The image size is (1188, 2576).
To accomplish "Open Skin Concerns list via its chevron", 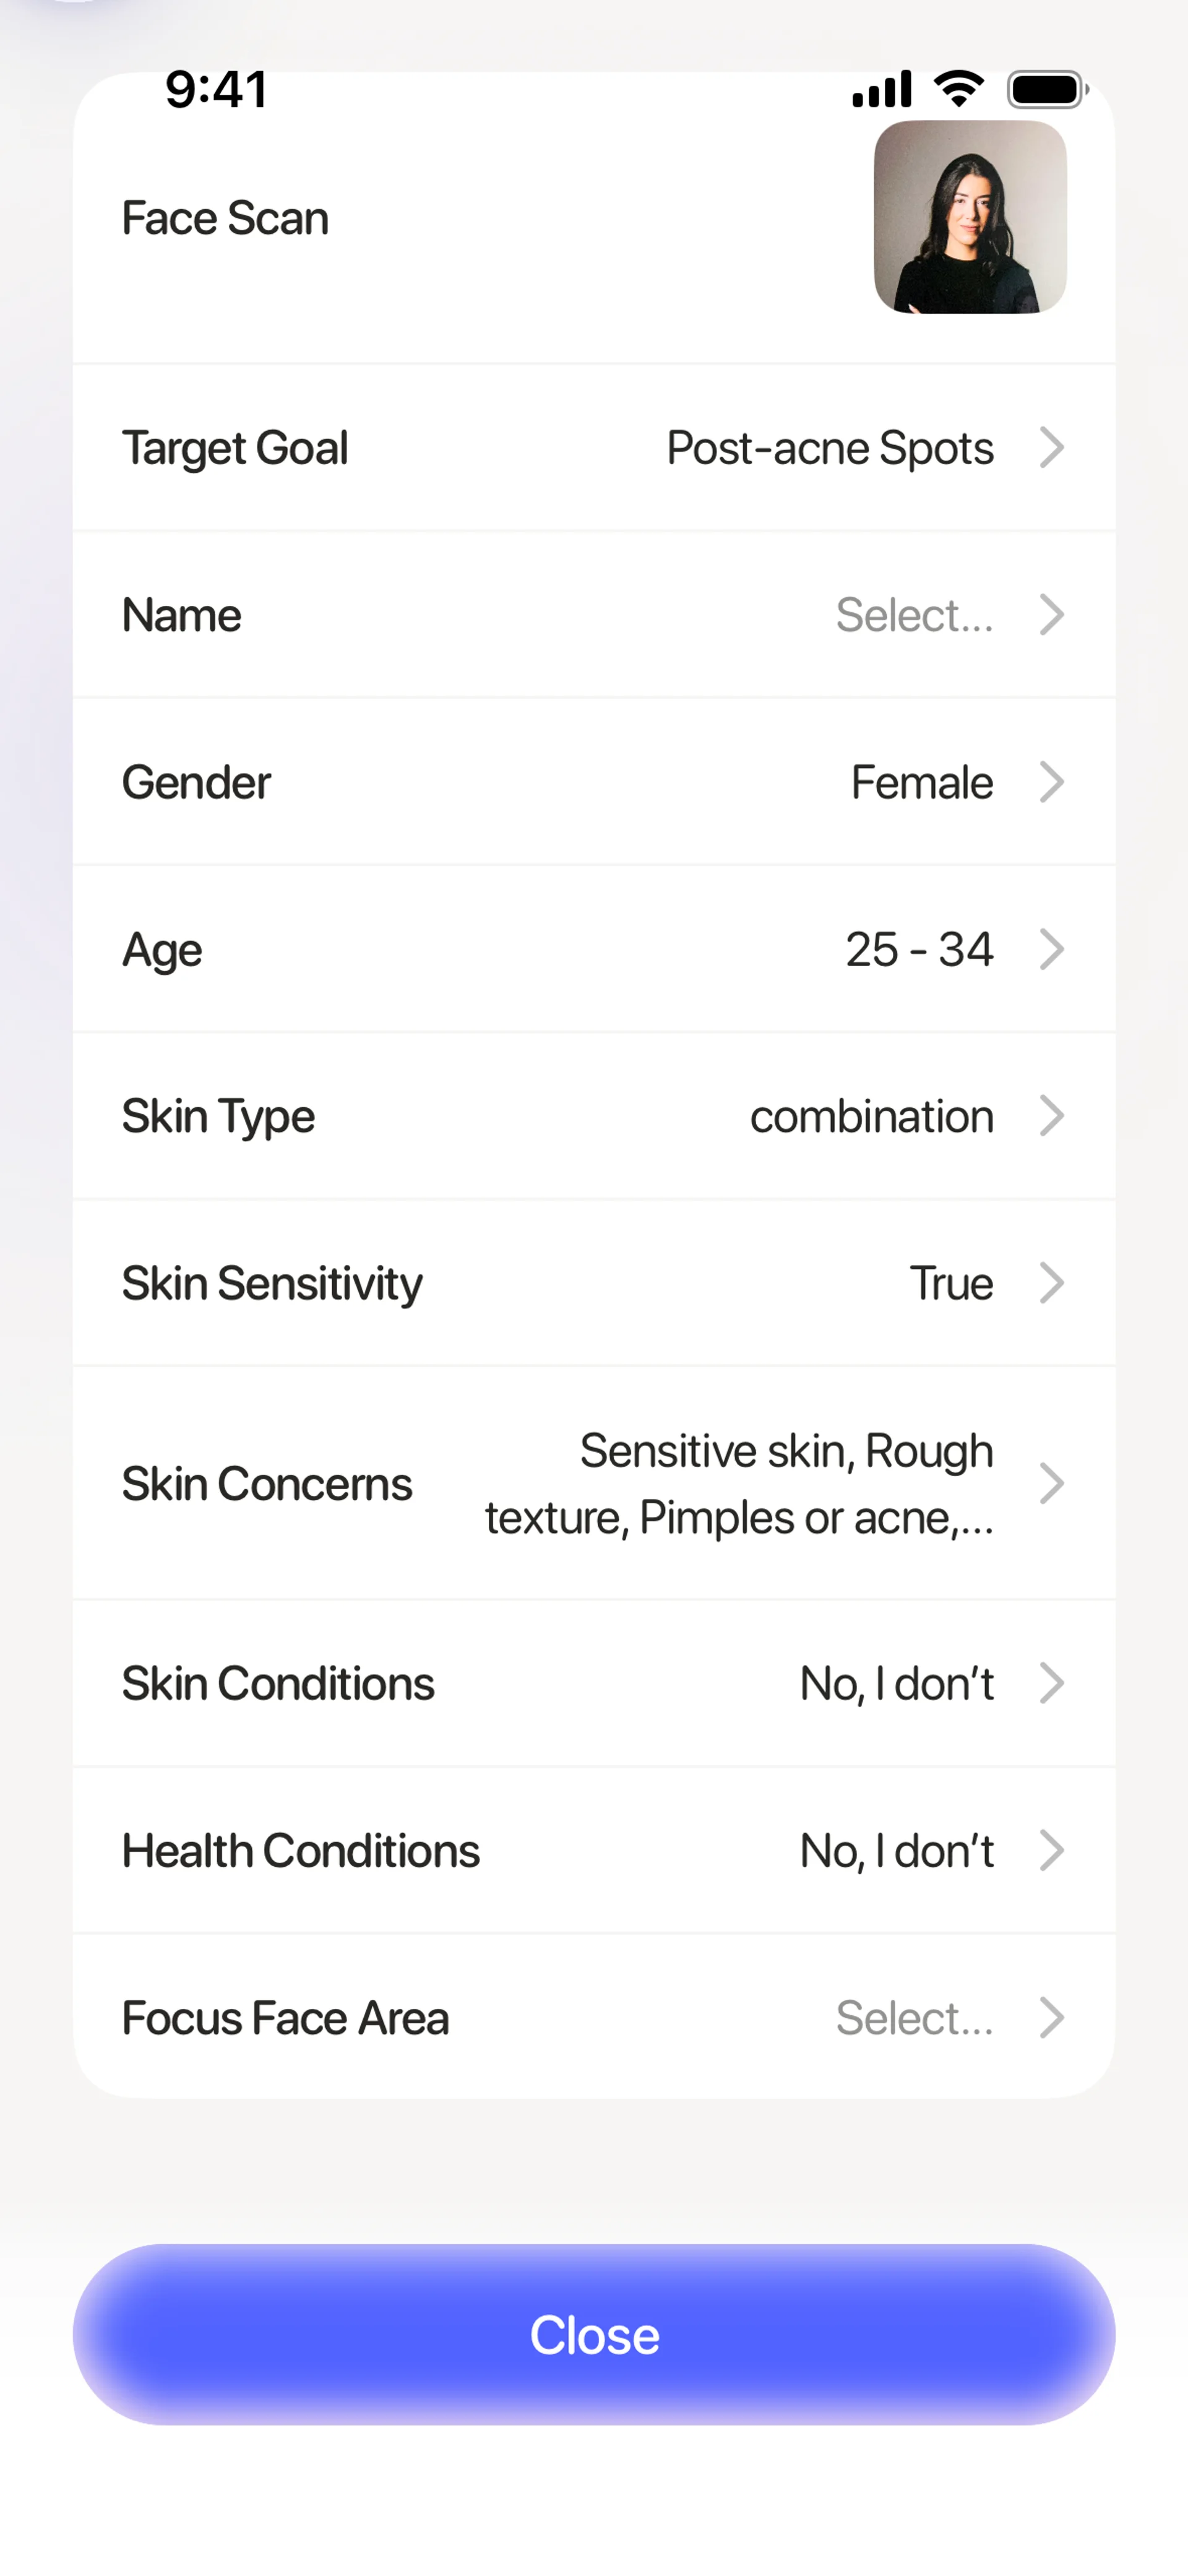I will (x=1051, y=1483).
